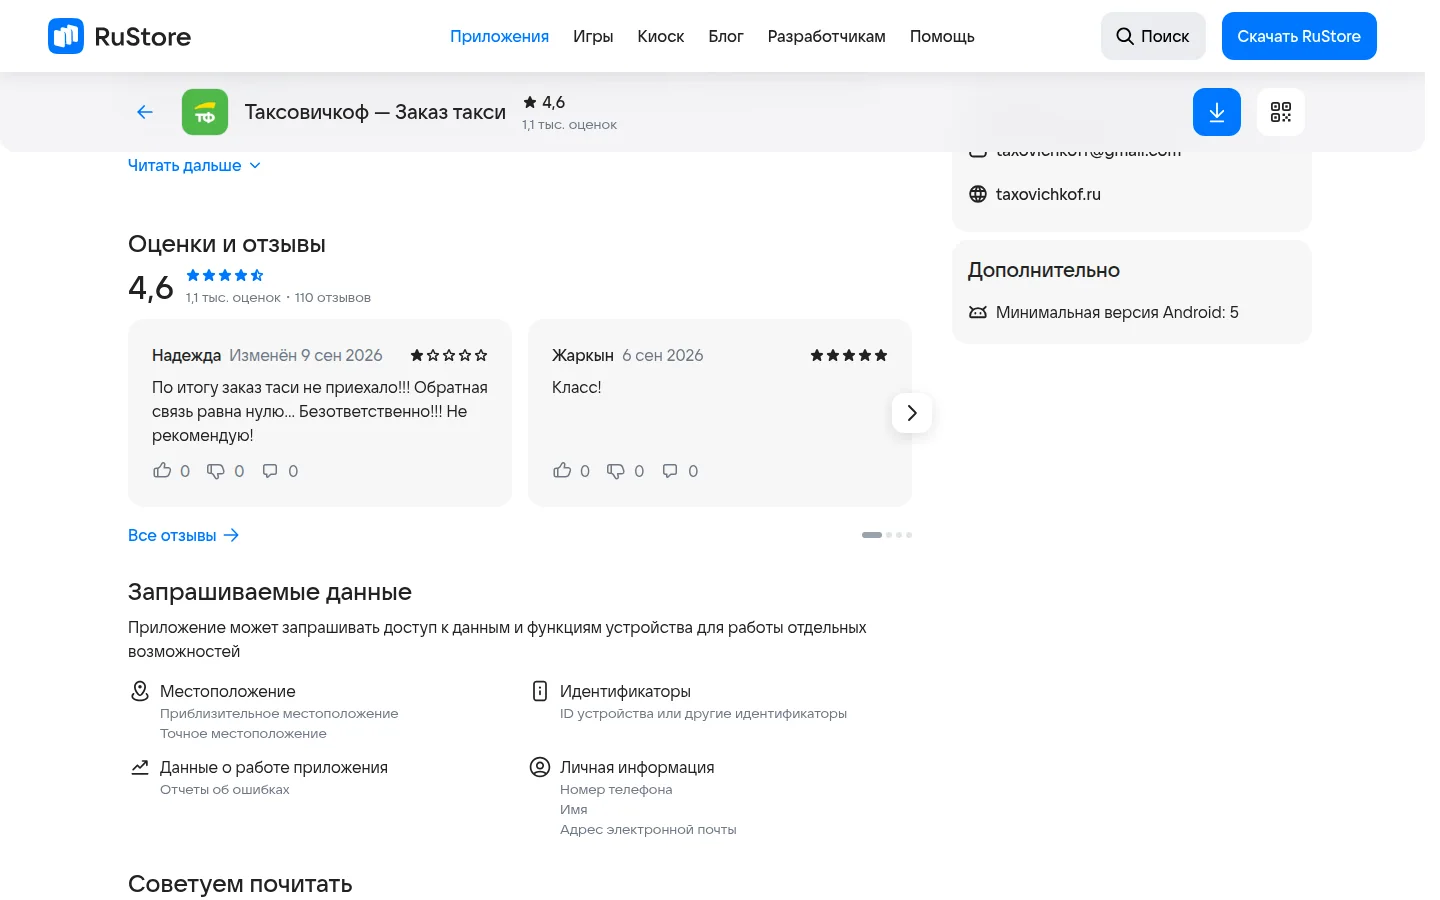Click the first carousel pagination dot

coord(872,535)
